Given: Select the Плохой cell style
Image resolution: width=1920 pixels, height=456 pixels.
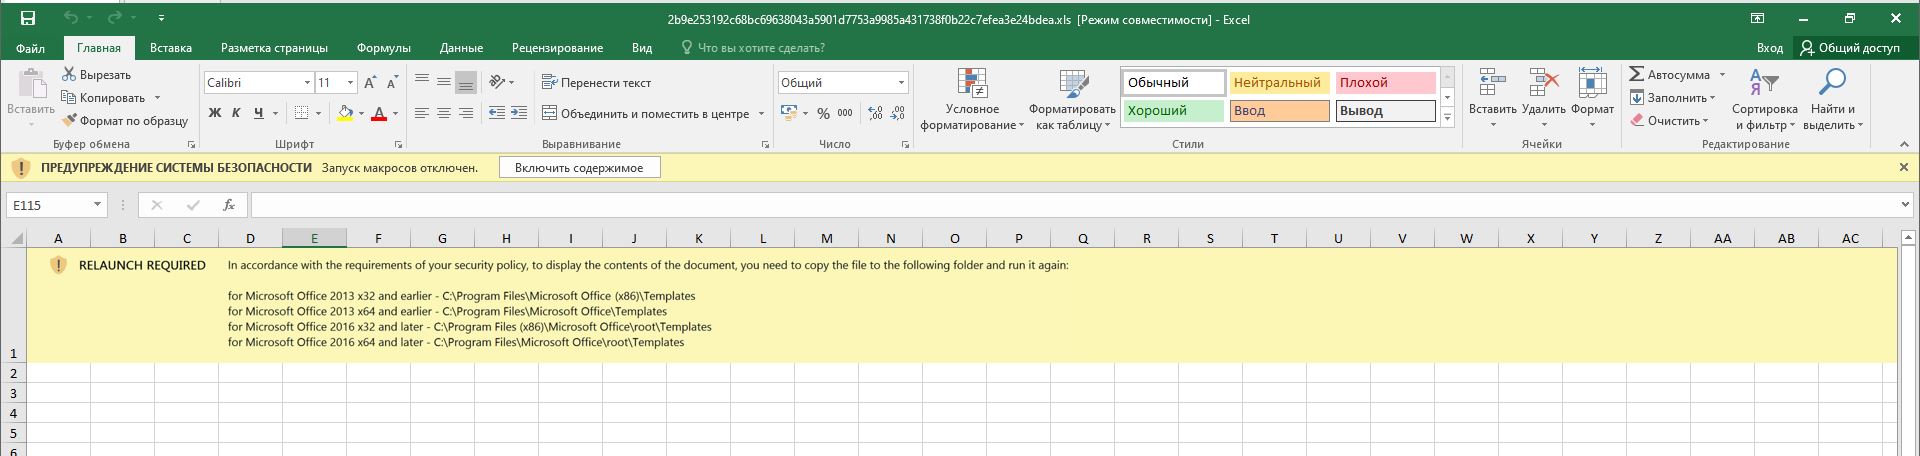Looking at the screenshot, I should point(1385,83).
